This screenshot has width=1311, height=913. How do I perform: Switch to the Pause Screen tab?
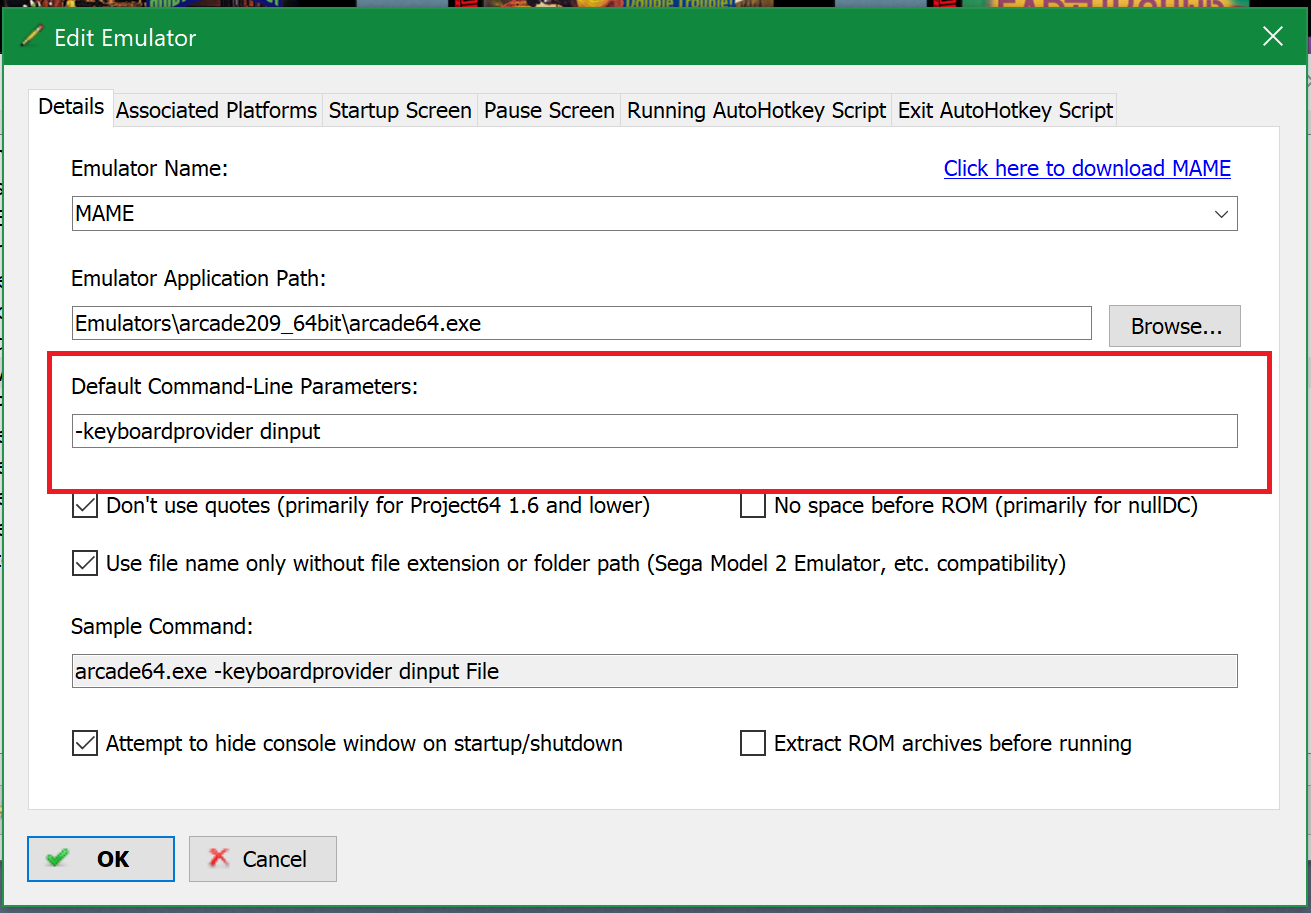(549, 111)
